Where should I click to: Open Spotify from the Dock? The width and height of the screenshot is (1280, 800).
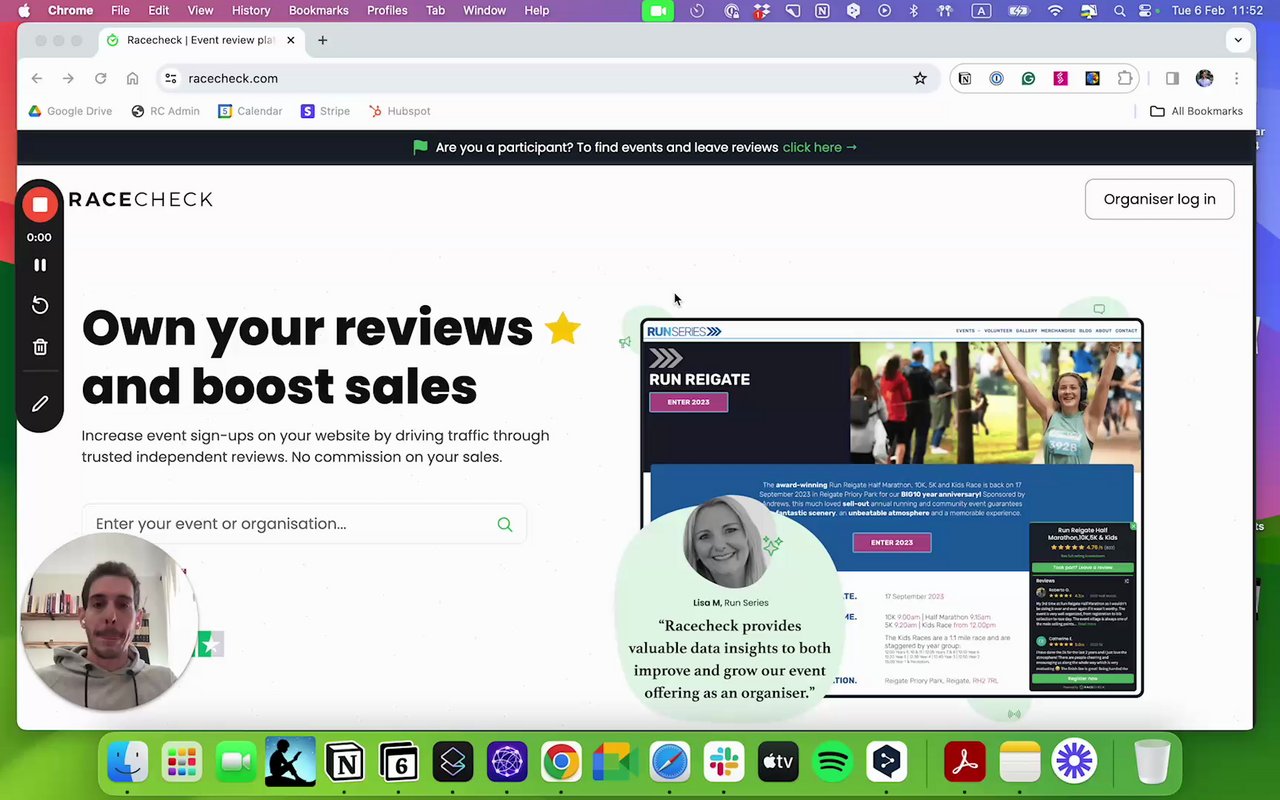tap(833, 762)
